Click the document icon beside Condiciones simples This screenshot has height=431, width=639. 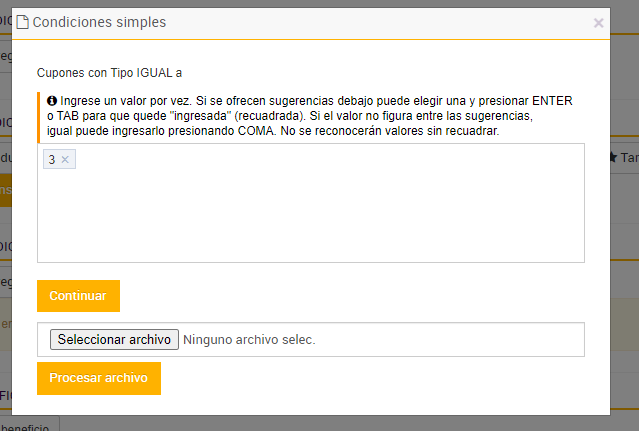pos(23,22)
